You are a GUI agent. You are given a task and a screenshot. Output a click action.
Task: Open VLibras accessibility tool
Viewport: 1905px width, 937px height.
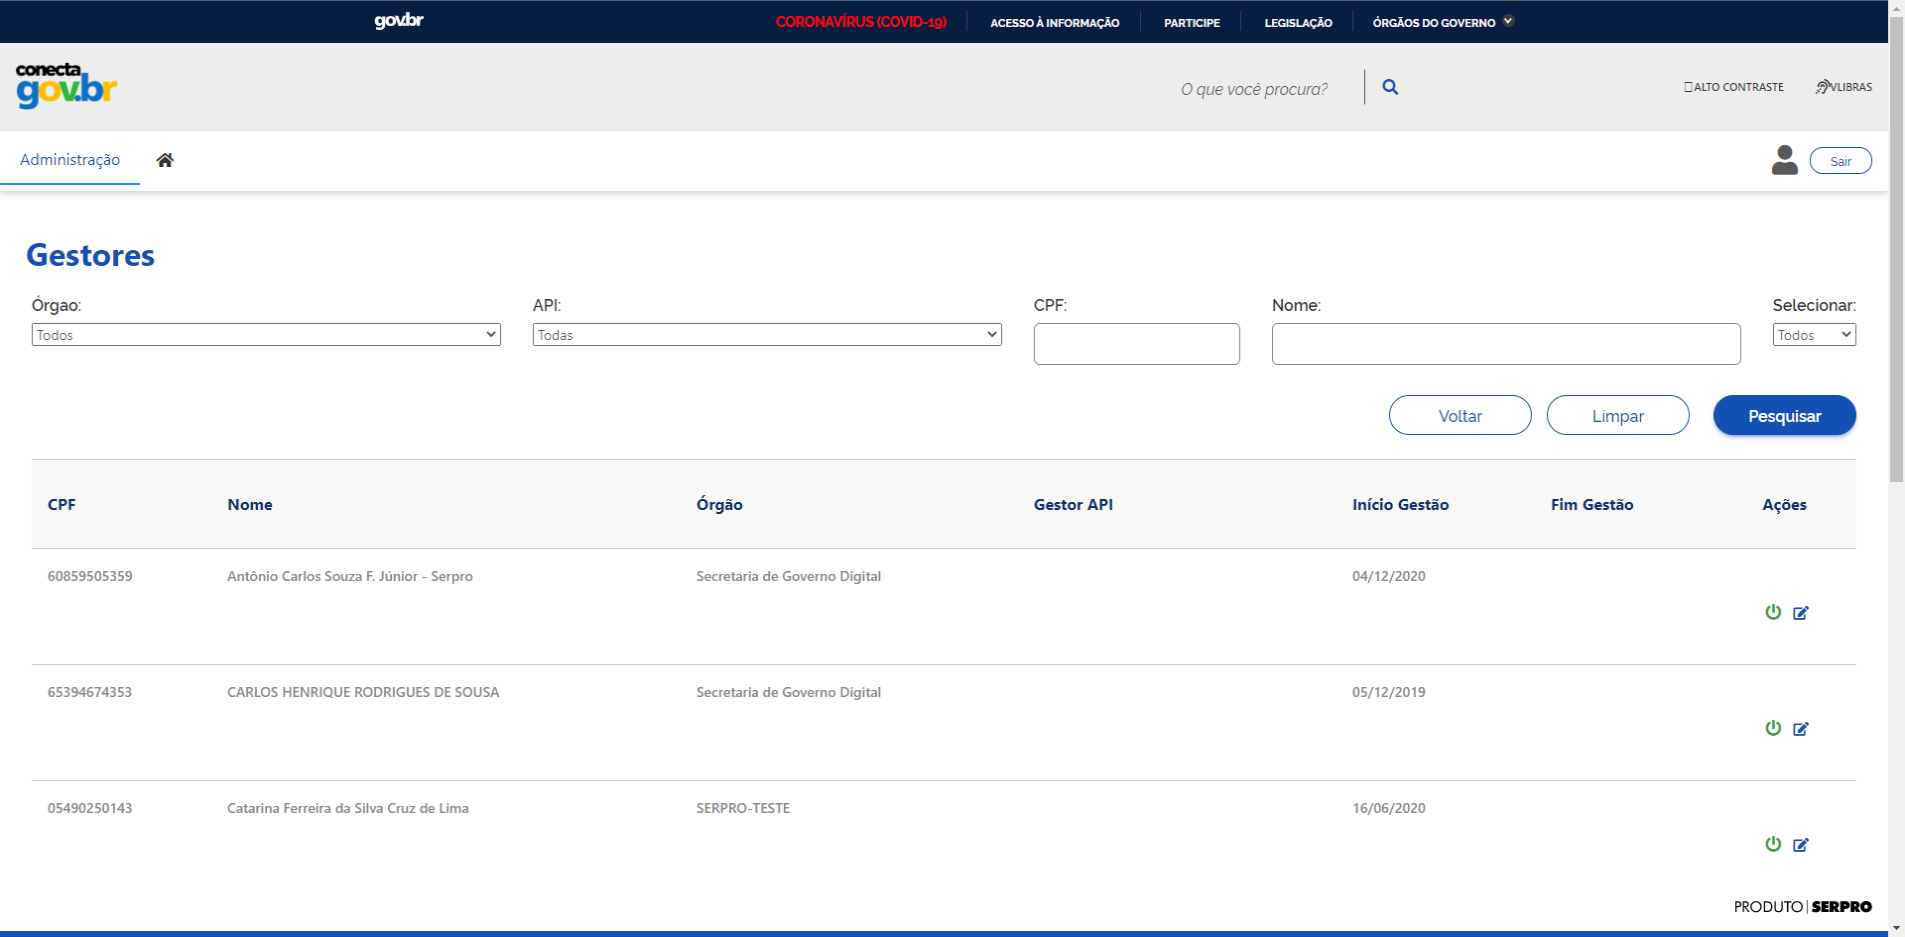[1844, 87]
